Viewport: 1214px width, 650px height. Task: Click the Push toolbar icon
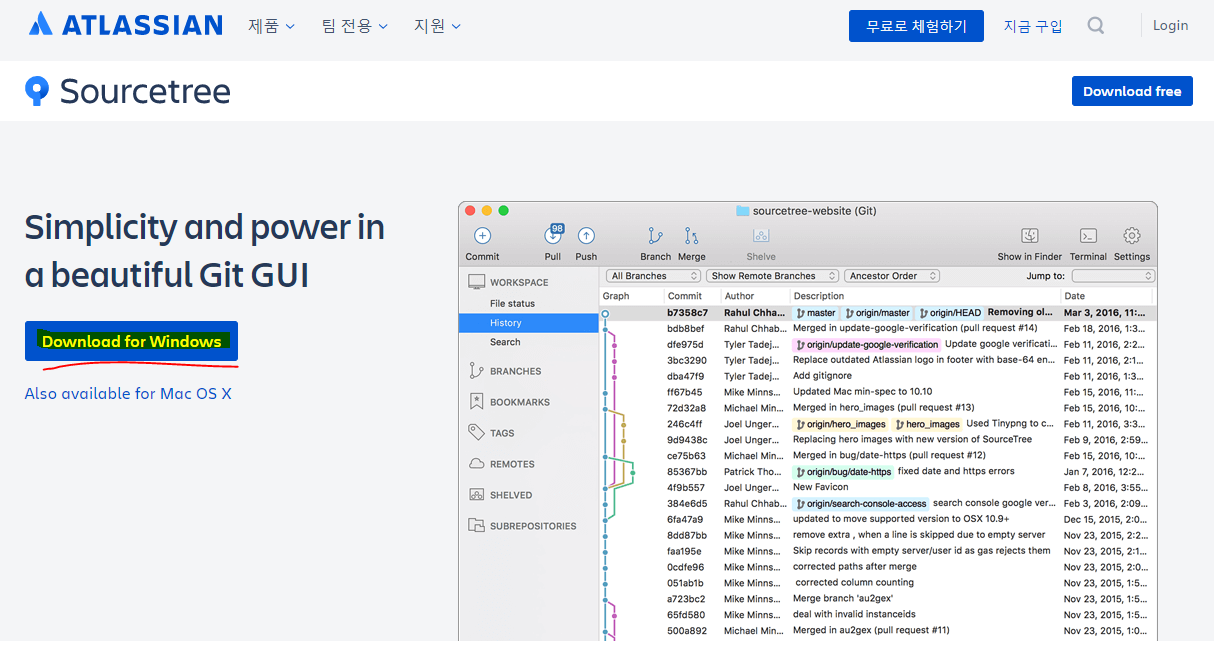pyautogui.click(x=586, y=236)
